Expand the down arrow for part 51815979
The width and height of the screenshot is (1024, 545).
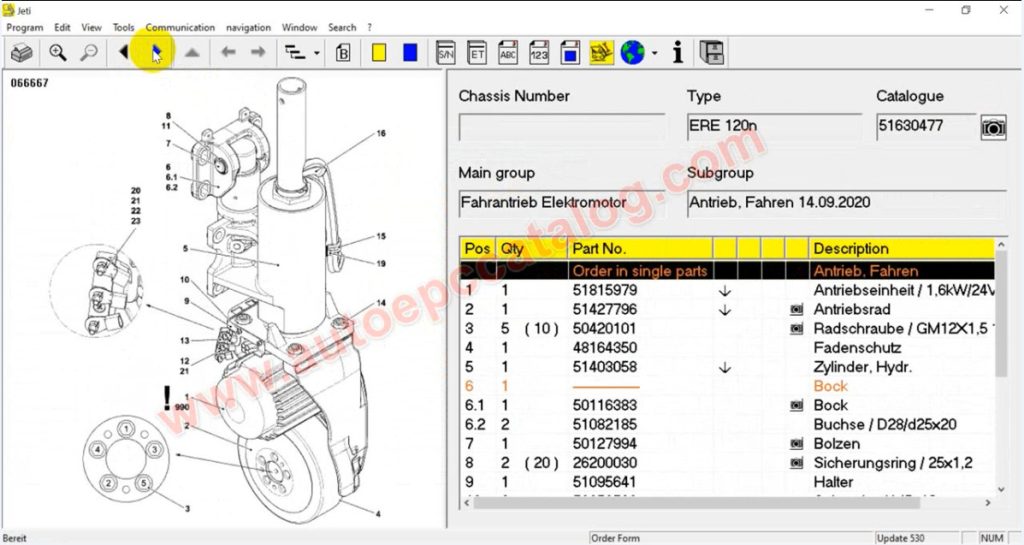pyautogui.click(x=725, y=291)
